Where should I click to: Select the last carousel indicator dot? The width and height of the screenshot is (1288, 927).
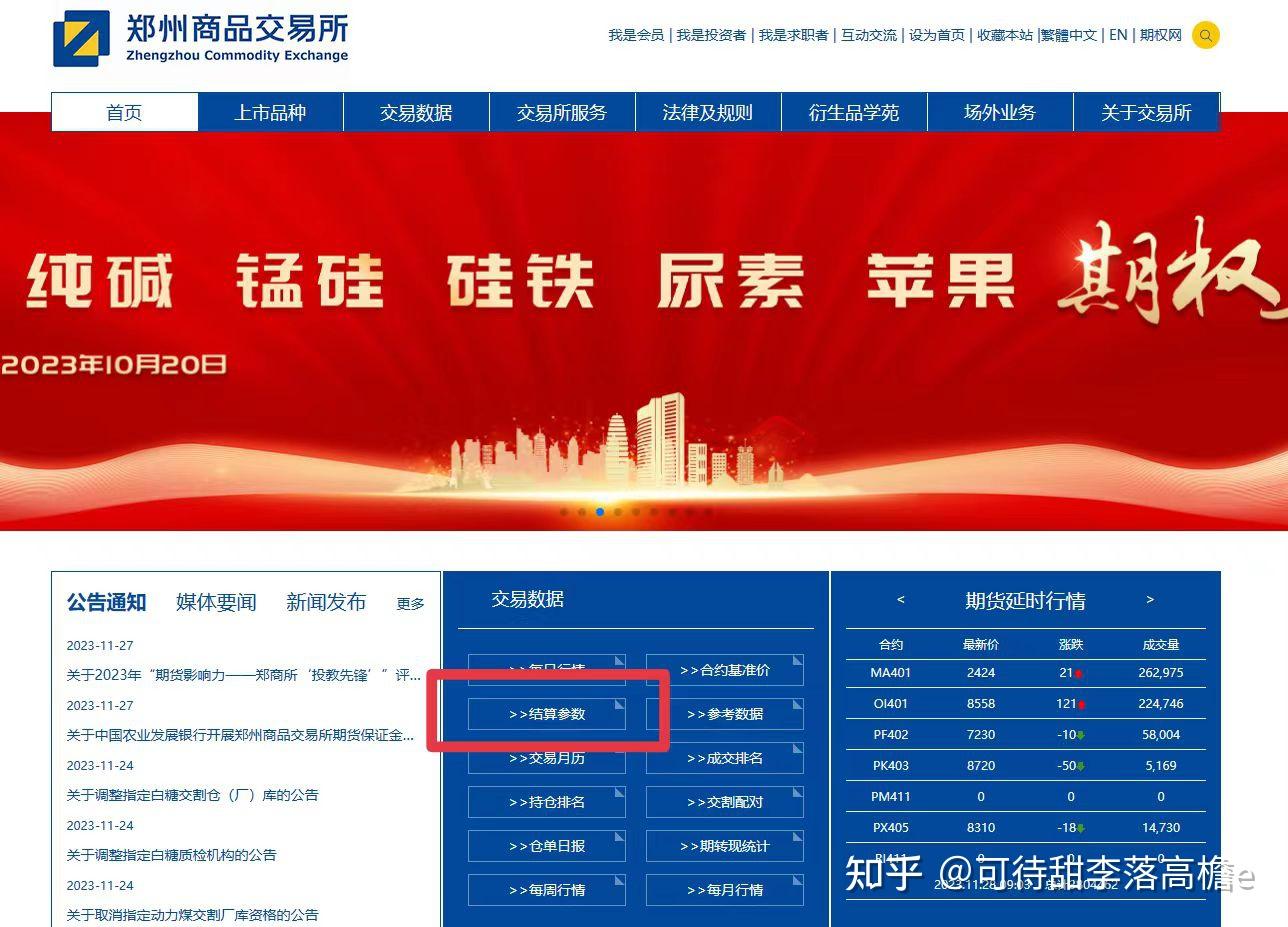tap(708, 511)
